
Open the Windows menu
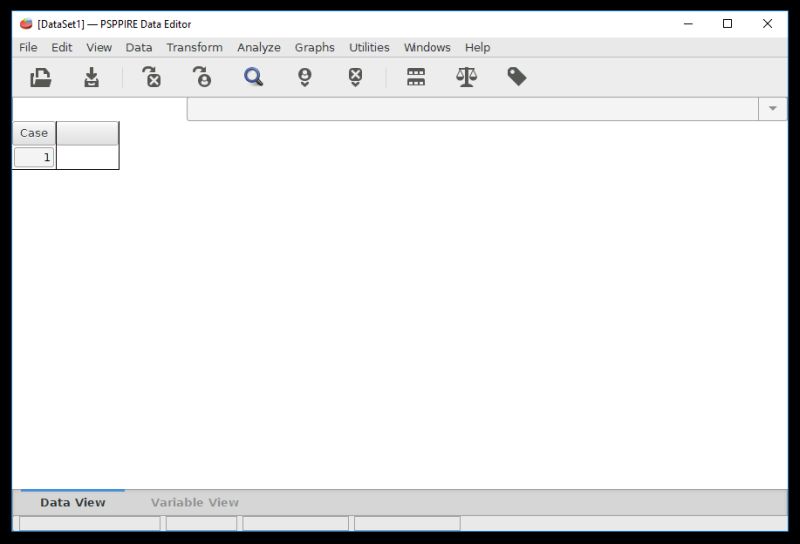[x=427, y=47]
